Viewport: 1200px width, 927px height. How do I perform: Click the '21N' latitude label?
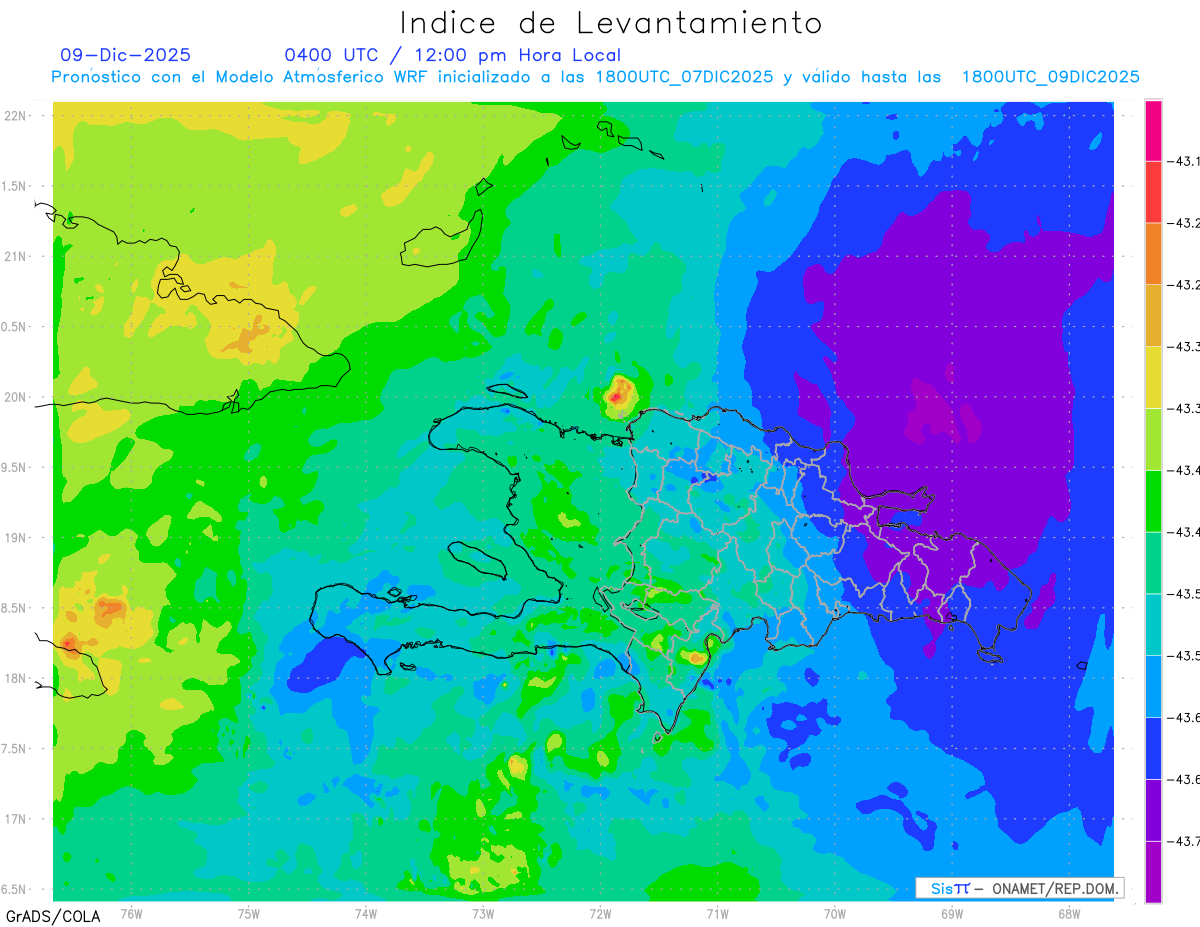(17, 257)
